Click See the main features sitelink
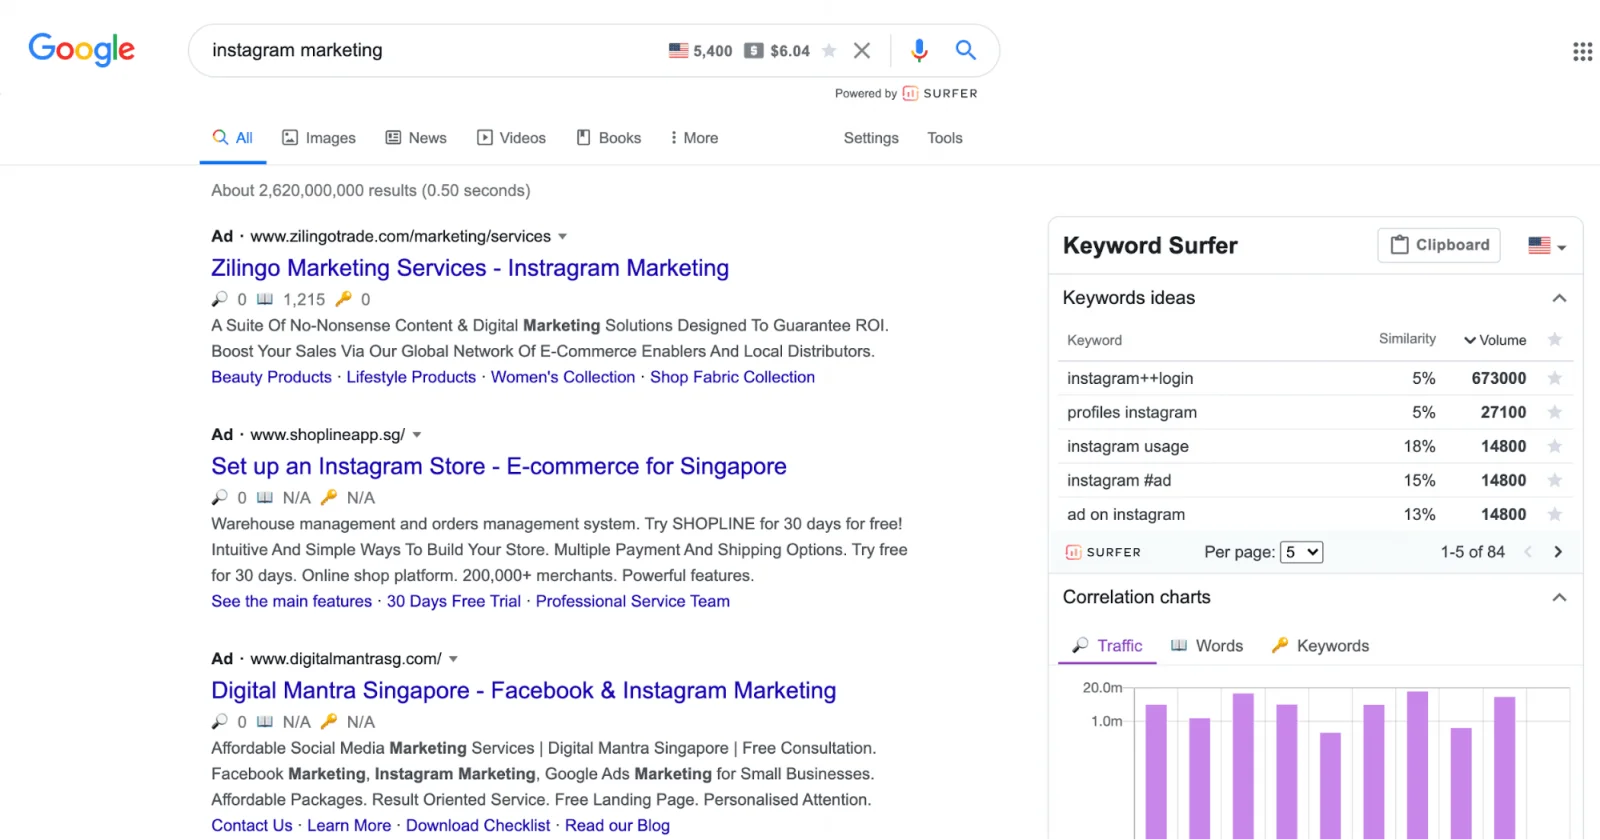 coord(291,601)
